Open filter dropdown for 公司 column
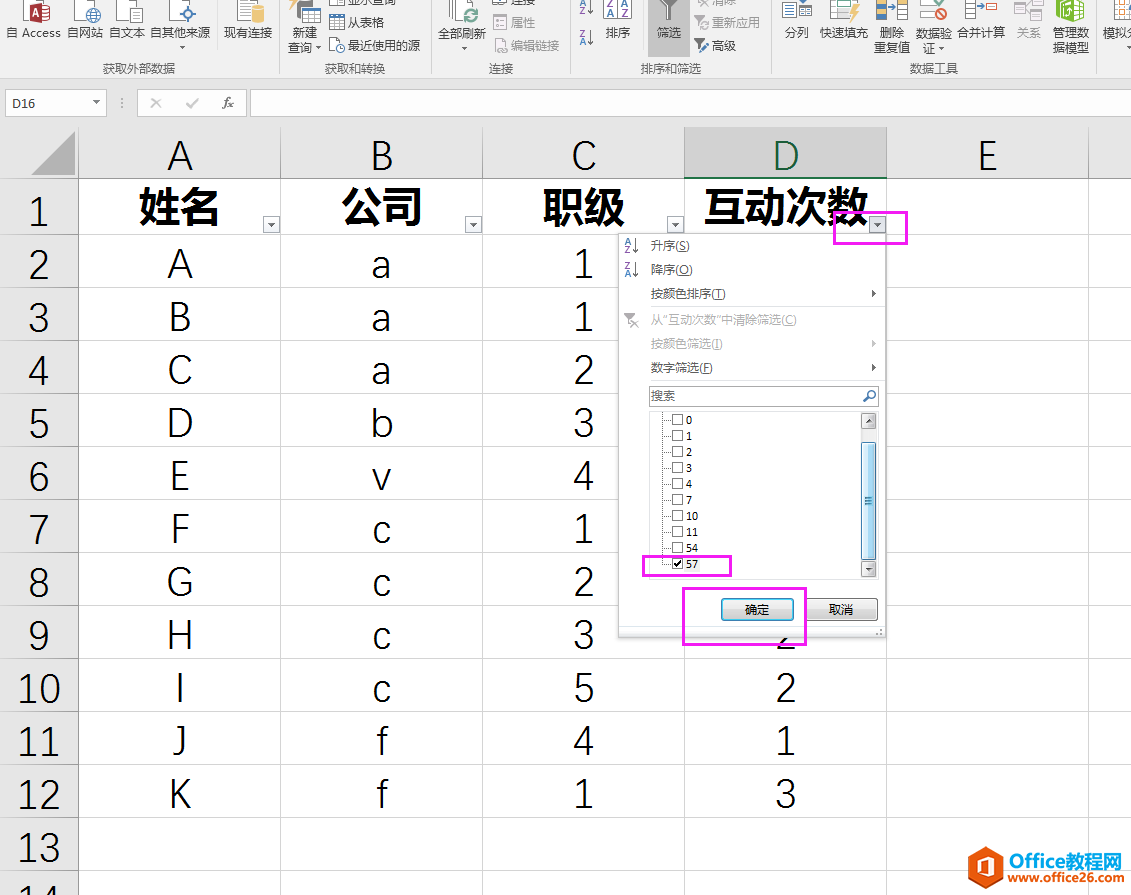This screenshot has height=895, width=1131. coord(473,225)
